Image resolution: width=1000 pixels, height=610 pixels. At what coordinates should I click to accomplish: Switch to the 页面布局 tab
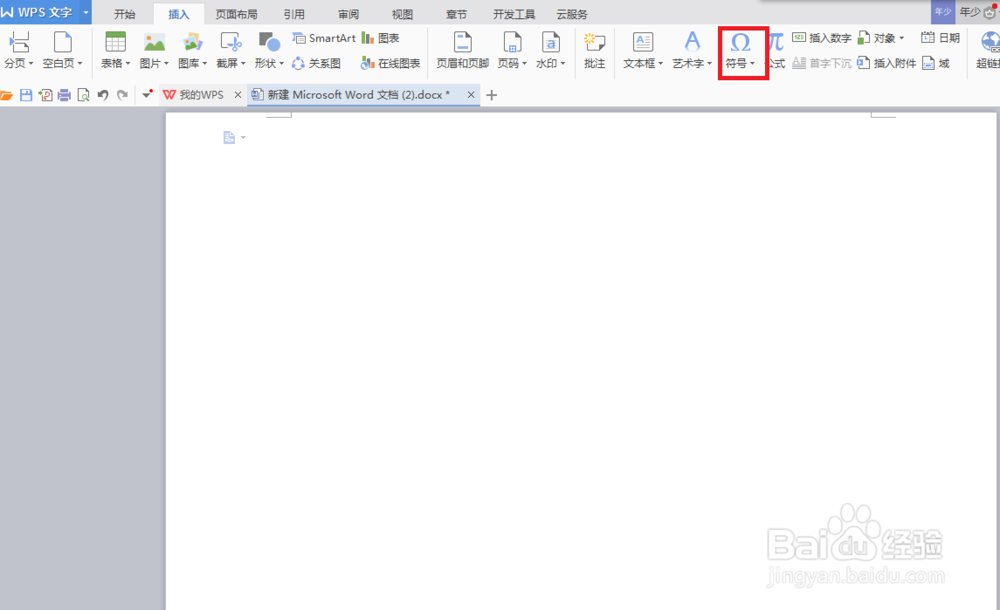coord(236,14)
